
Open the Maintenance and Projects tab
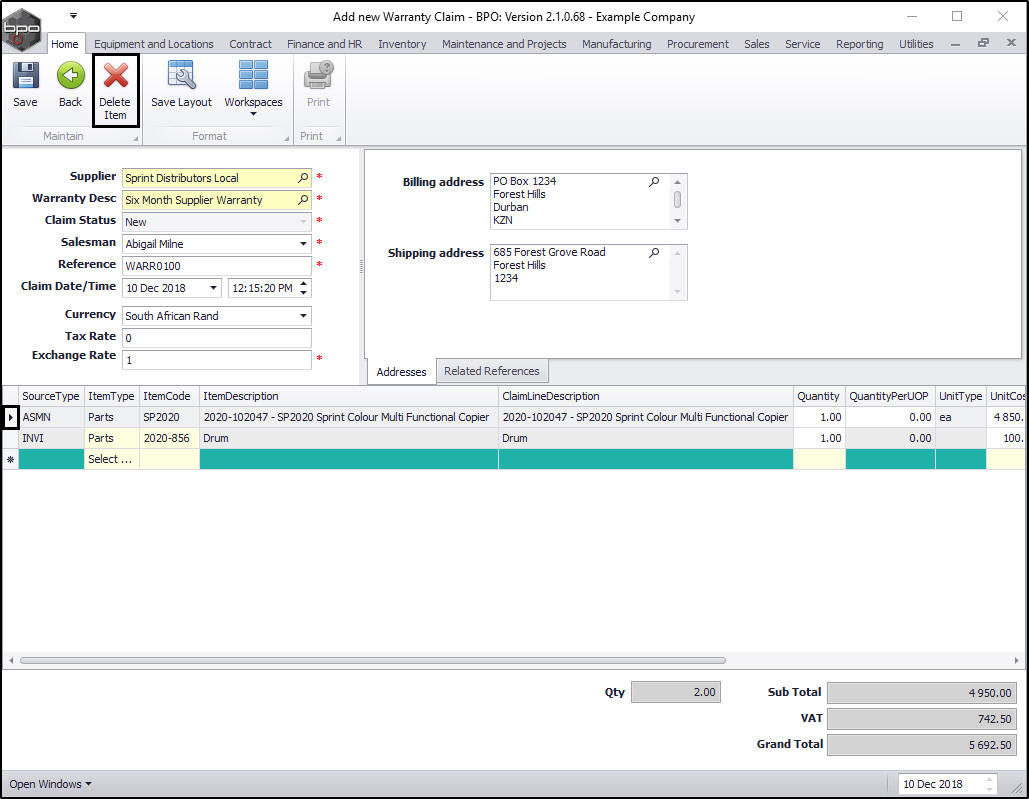[x=504, y=44]
